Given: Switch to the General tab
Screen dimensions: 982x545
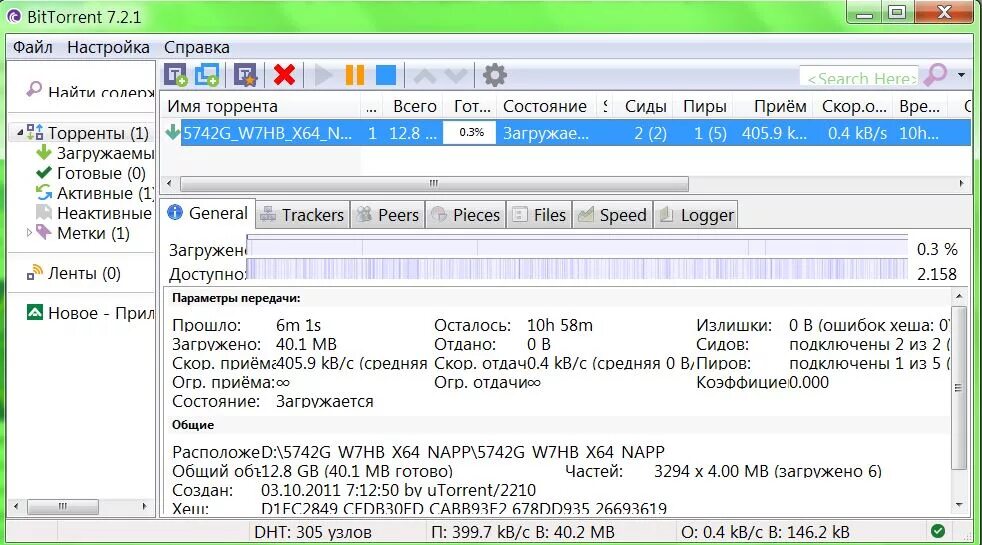Looking at the screenshot, I should click(207, 214).
